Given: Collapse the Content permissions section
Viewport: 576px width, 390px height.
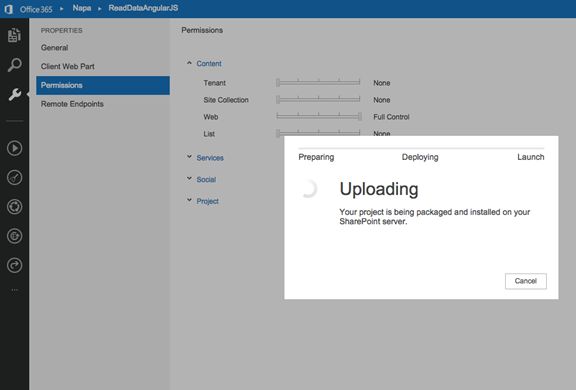Looking at the screenshot, I should [189, 63].
